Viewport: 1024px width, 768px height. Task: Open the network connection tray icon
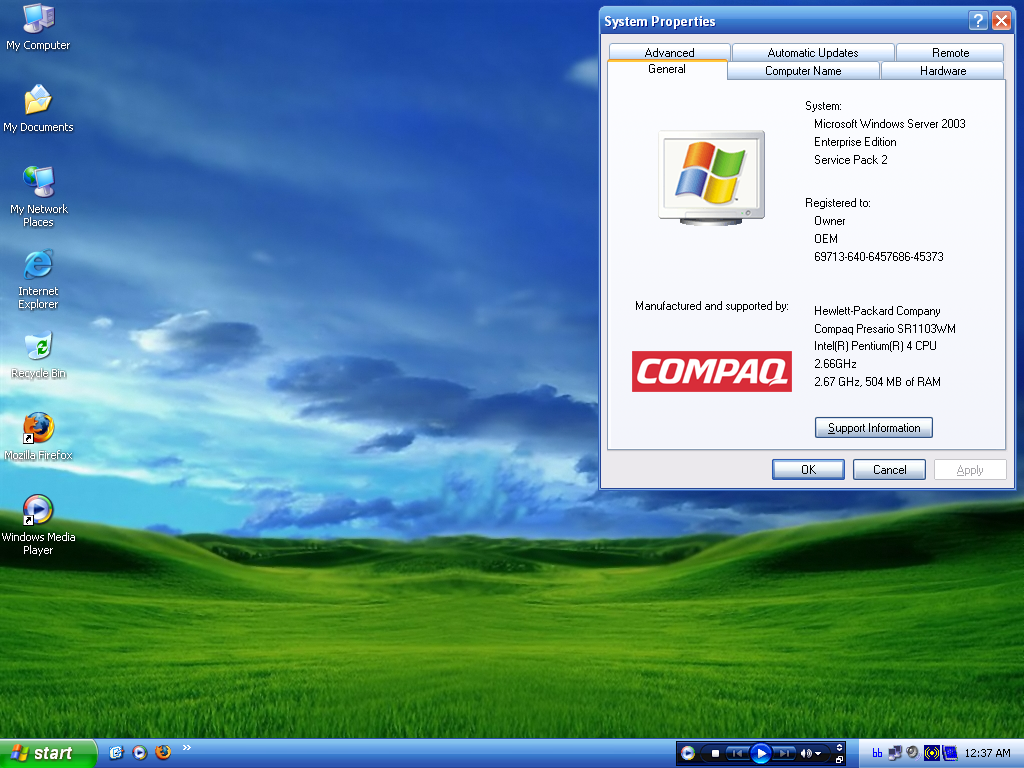tap(895, 754)
